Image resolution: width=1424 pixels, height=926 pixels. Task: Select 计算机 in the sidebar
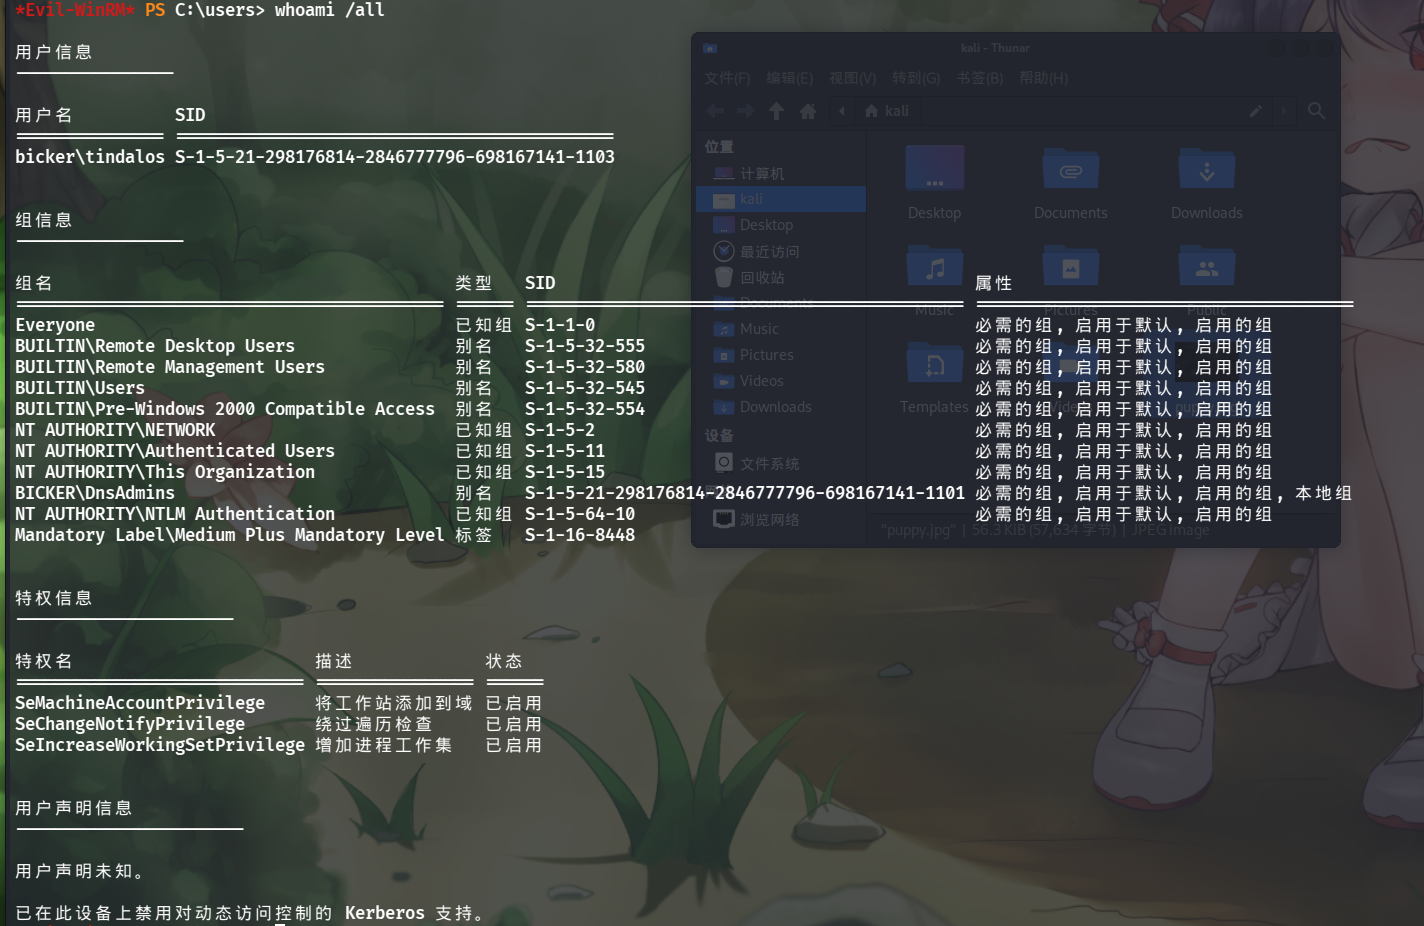[x=749, y=173]
